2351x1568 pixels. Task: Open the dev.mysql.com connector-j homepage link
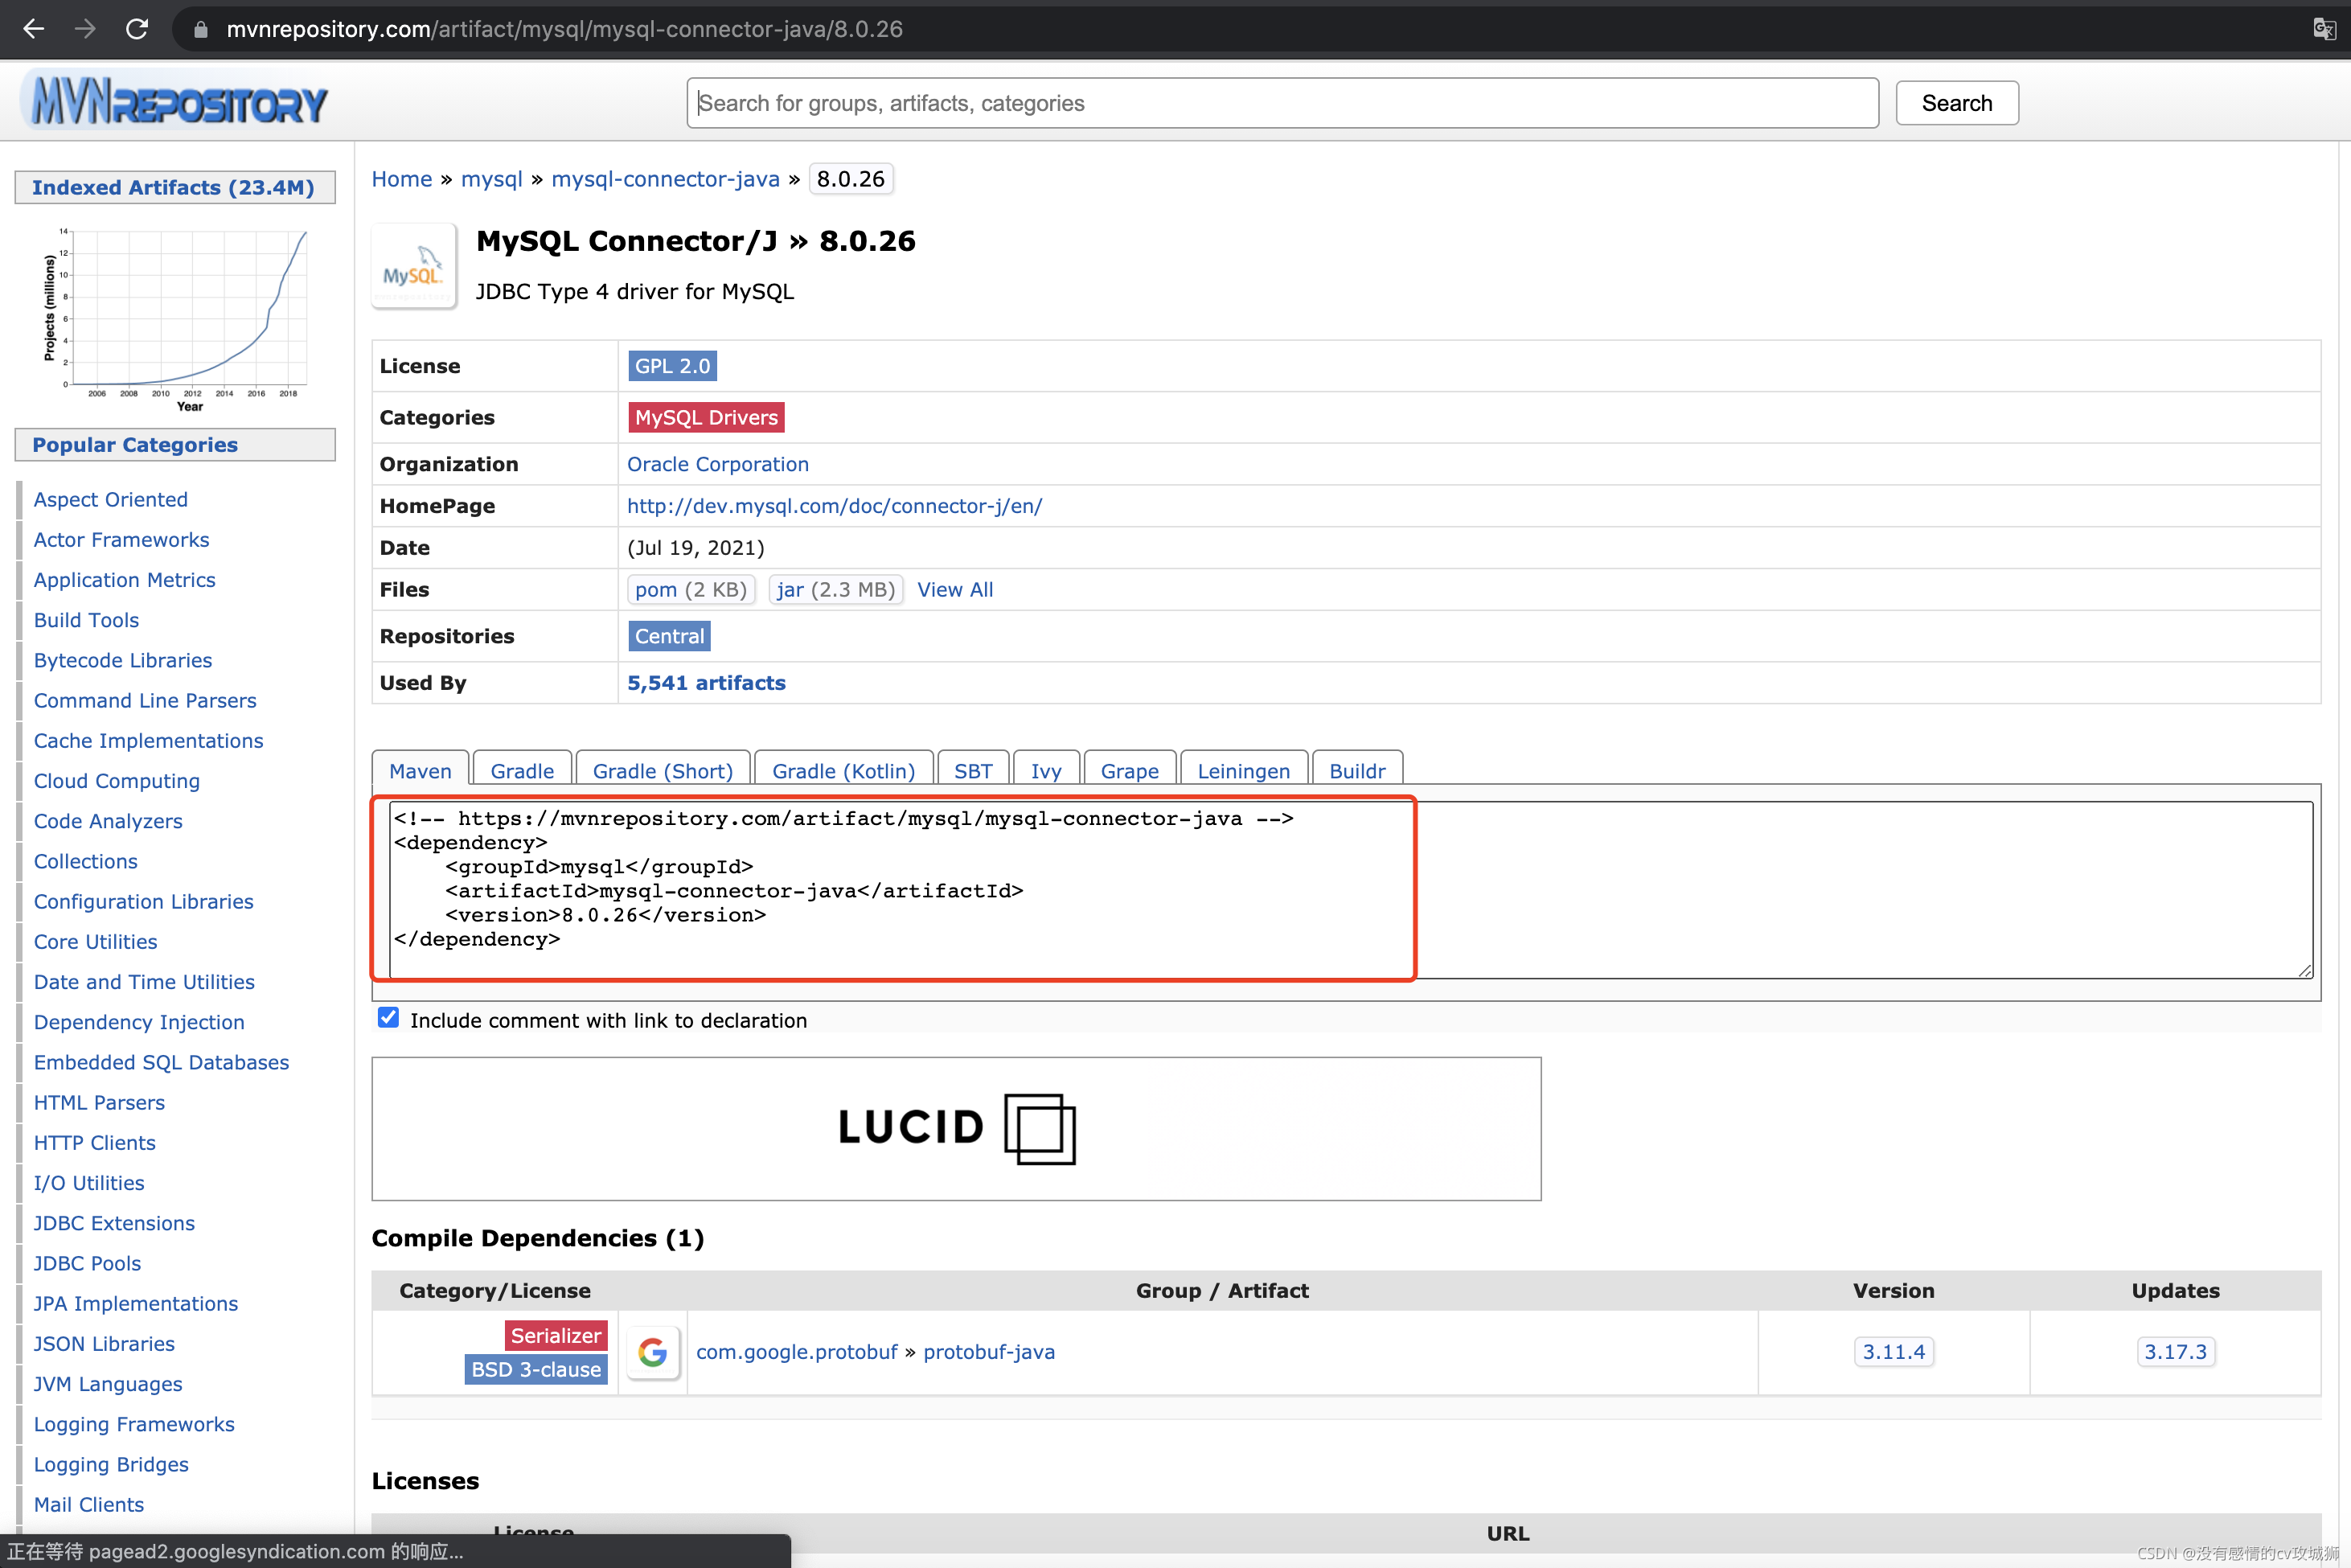click(834, 506)
